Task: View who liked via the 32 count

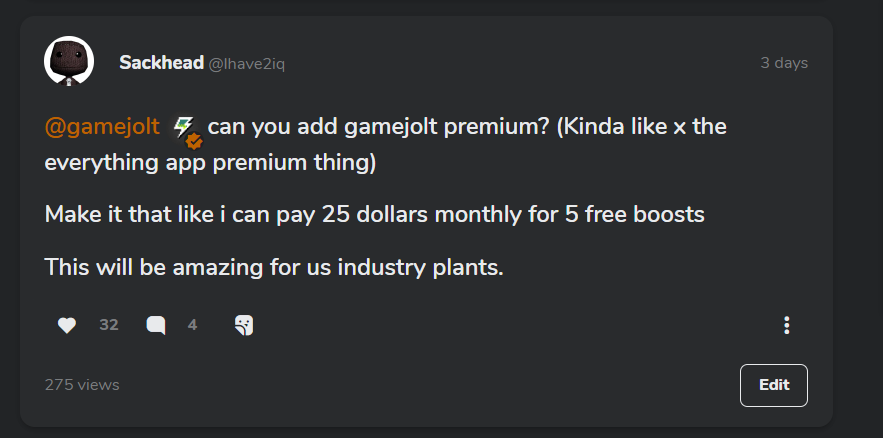Action: (109, 325)
